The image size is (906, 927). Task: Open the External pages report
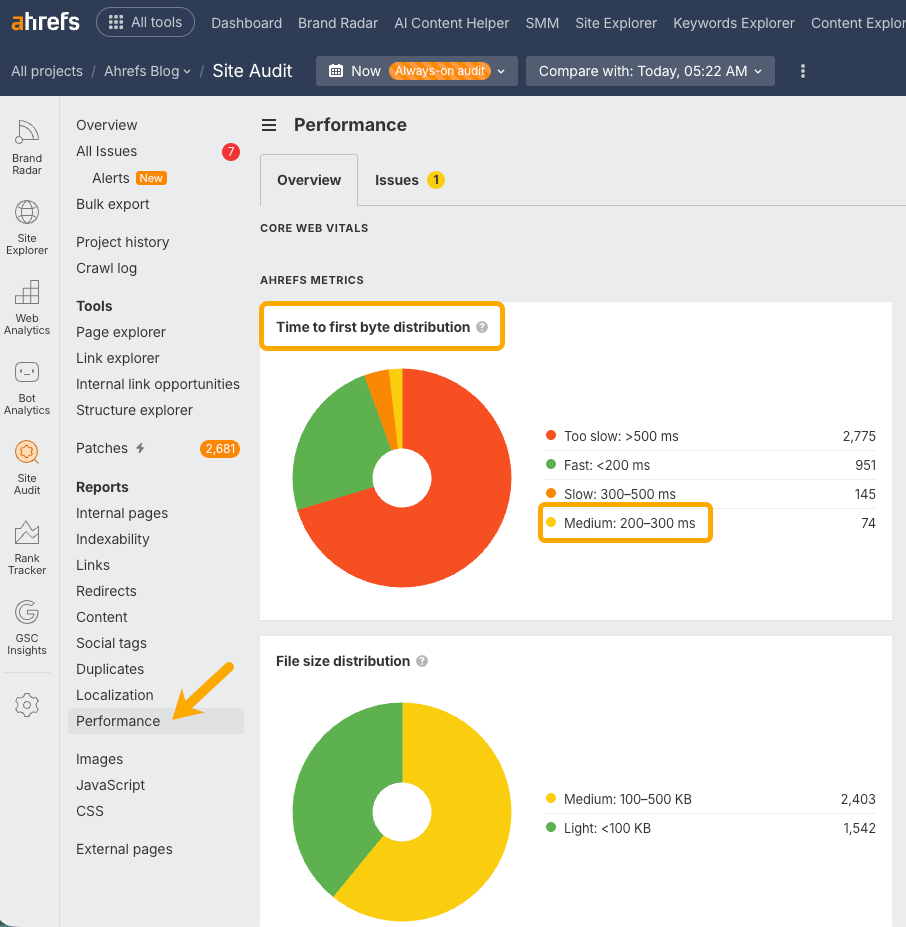pyautogui.click(x=124, y=849)
